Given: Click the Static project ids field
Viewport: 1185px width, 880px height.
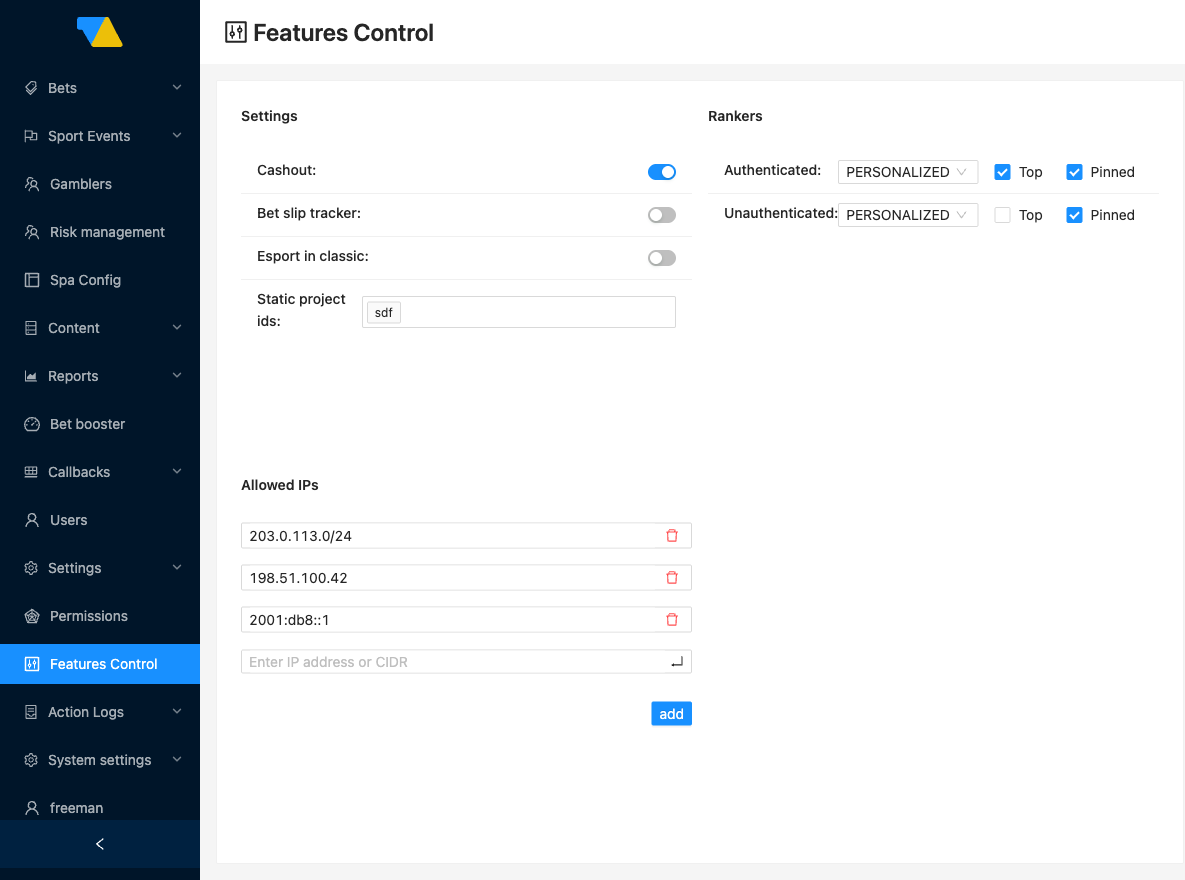Looking at the screenshot, I should 518,312.
